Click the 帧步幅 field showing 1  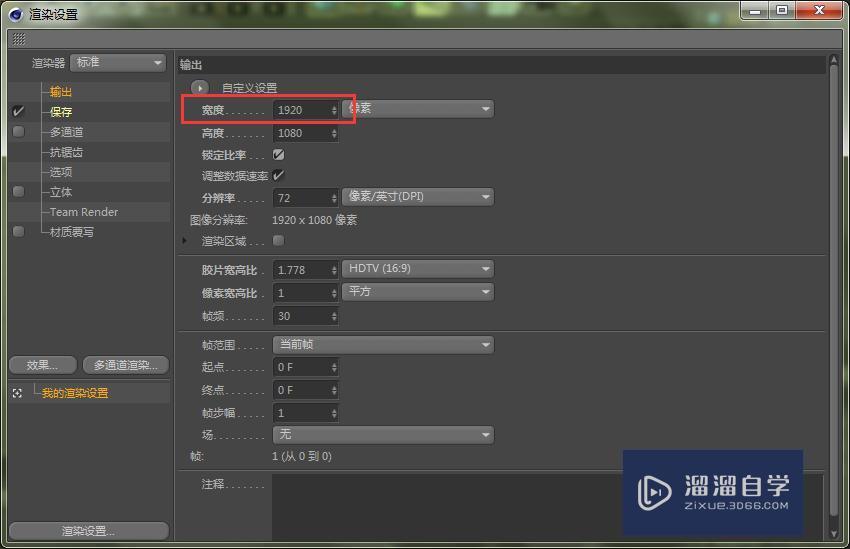[x=301, y=414]
